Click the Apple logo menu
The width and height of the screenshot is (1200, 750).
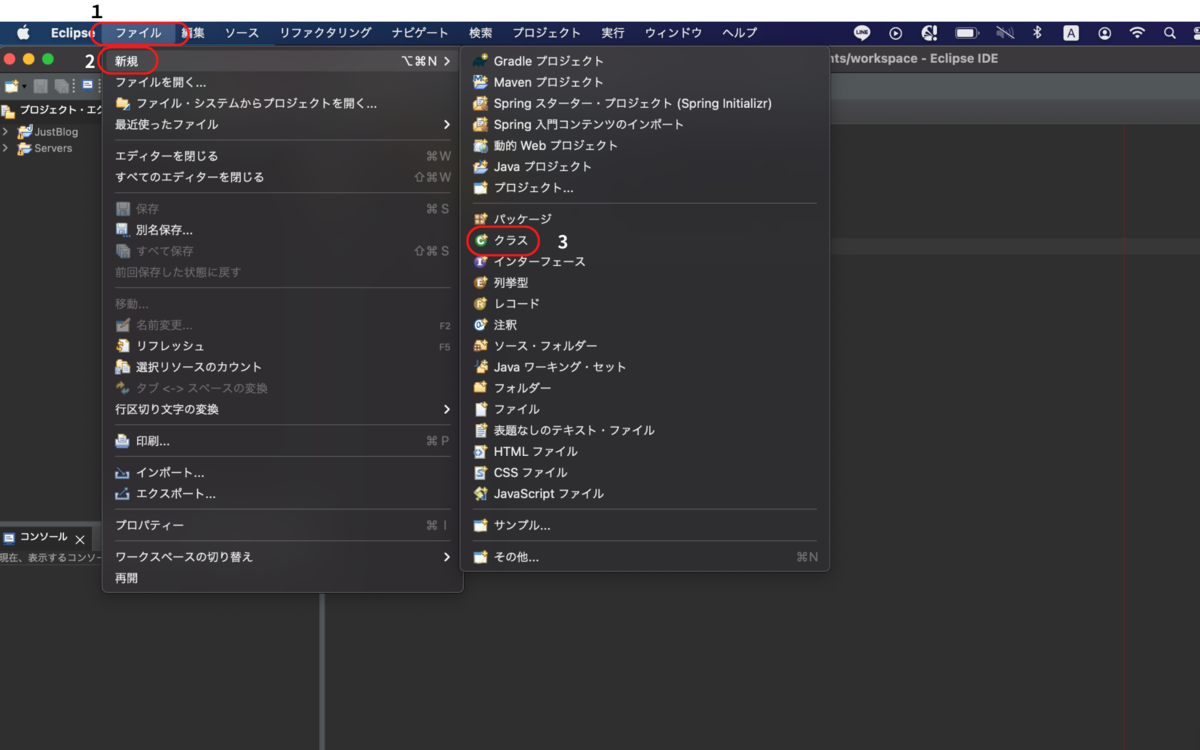23,33
